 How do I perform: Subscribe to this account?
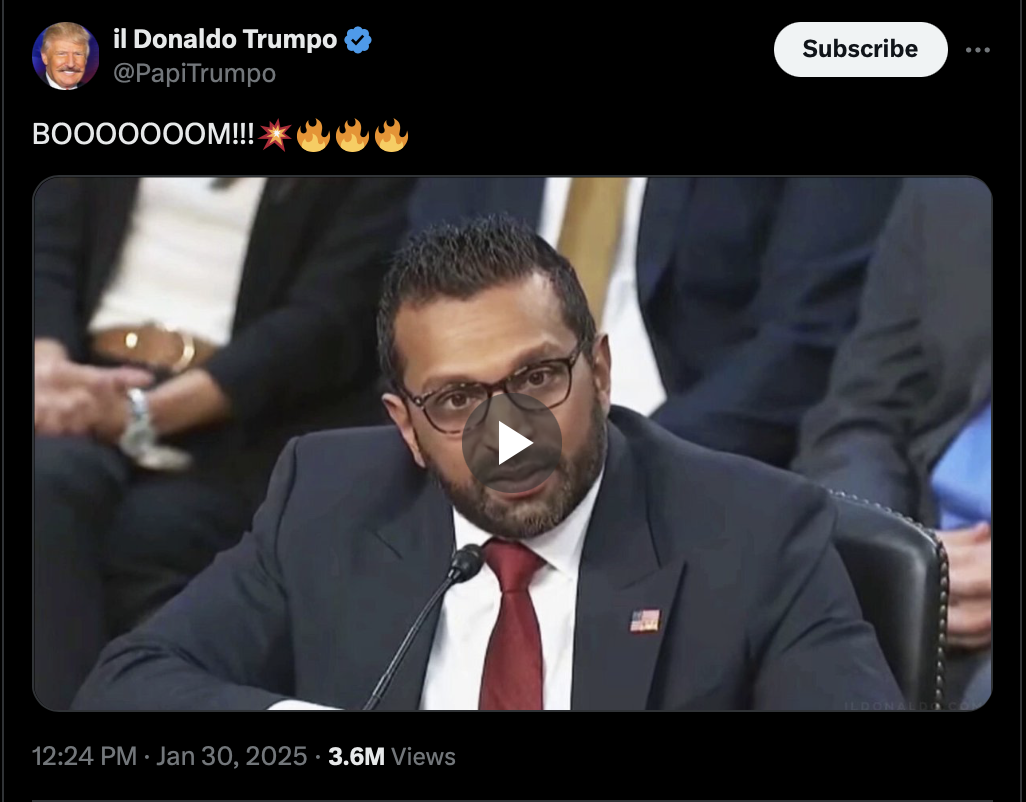coord(860,49)
